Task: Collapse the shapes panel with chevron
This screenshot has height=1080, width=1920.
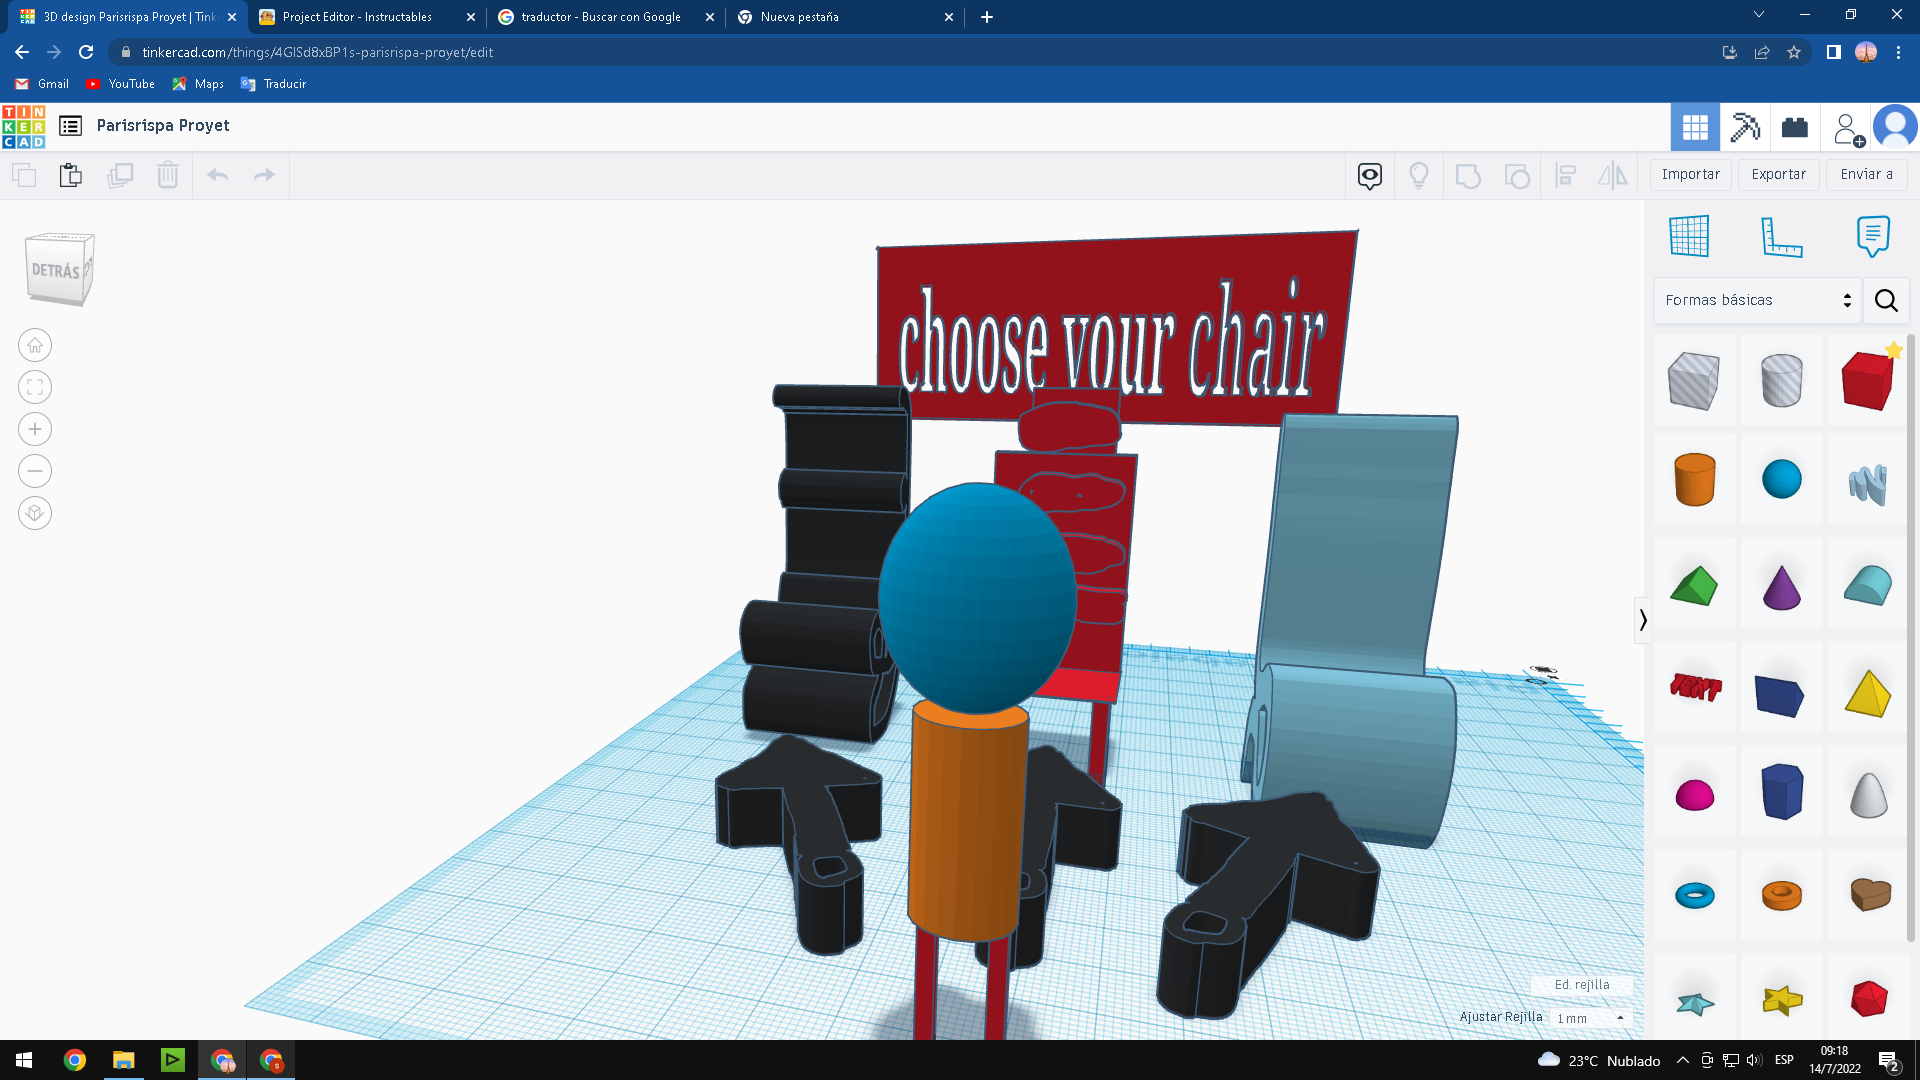Action: coord(1643,621)
